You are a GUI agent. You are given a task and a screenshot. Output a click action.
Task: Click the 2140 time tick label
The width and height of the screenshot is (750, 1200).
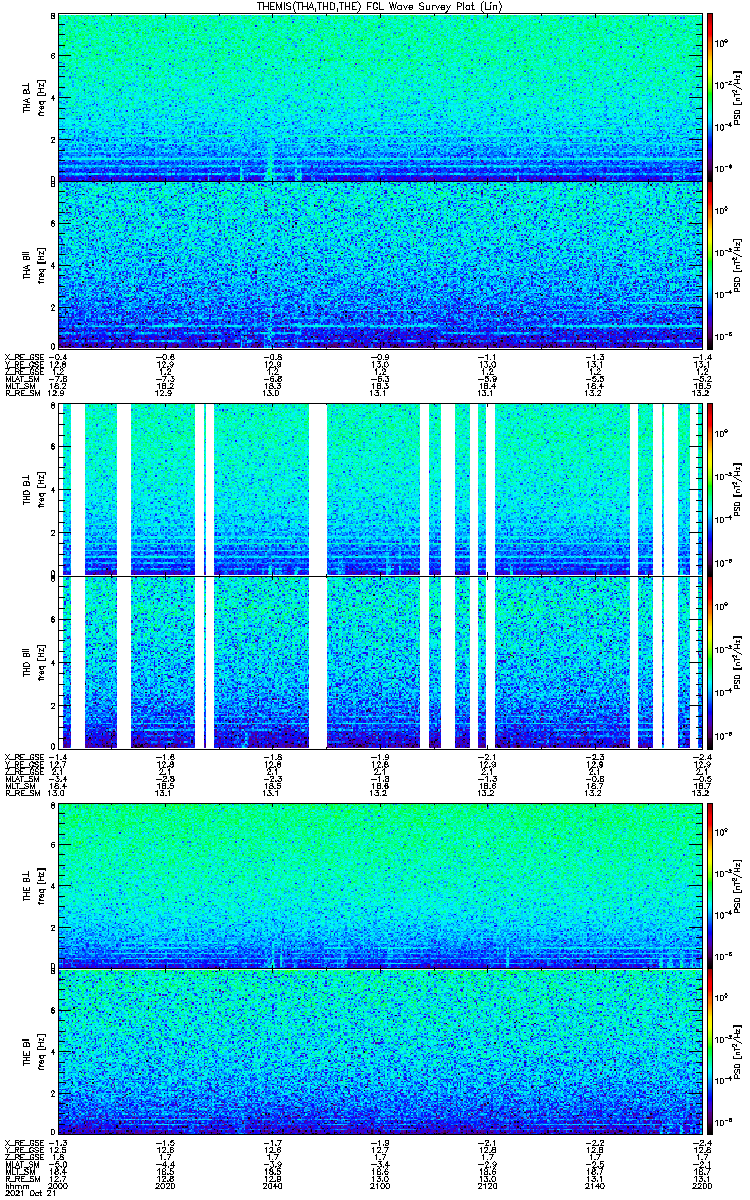(x=595, y=1185)
